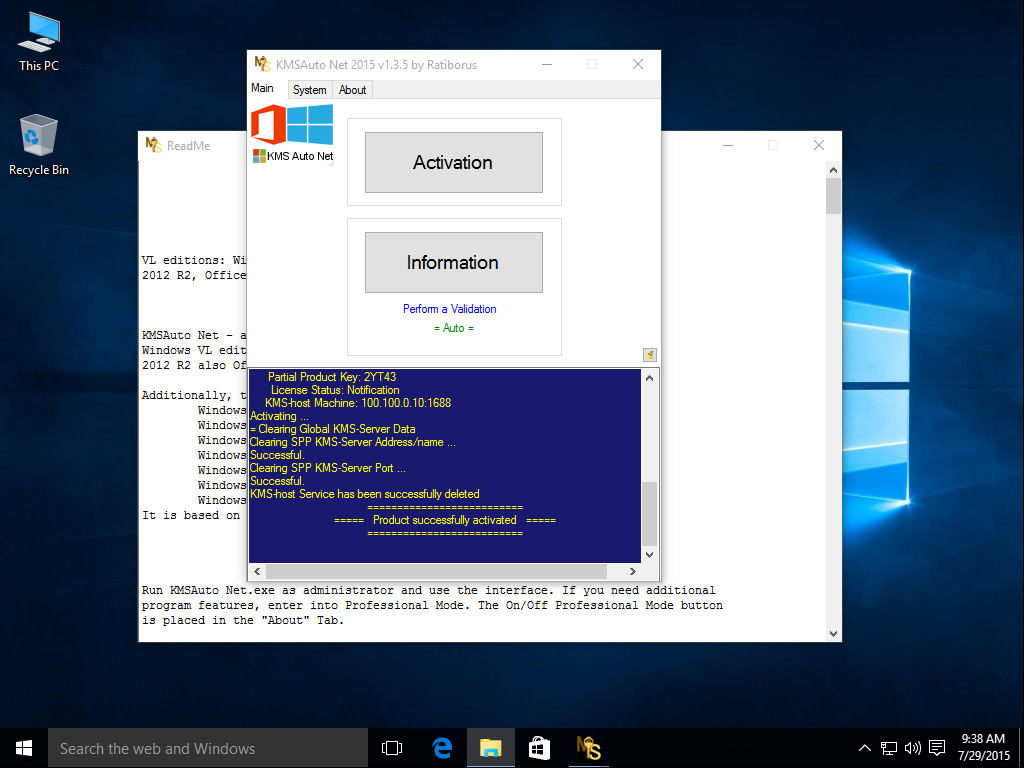Click 'KMS-host Service has been successfully deleted' line
Viewport: 1024px width, 768px height.
pyautogui.click(x=365, y=494)
